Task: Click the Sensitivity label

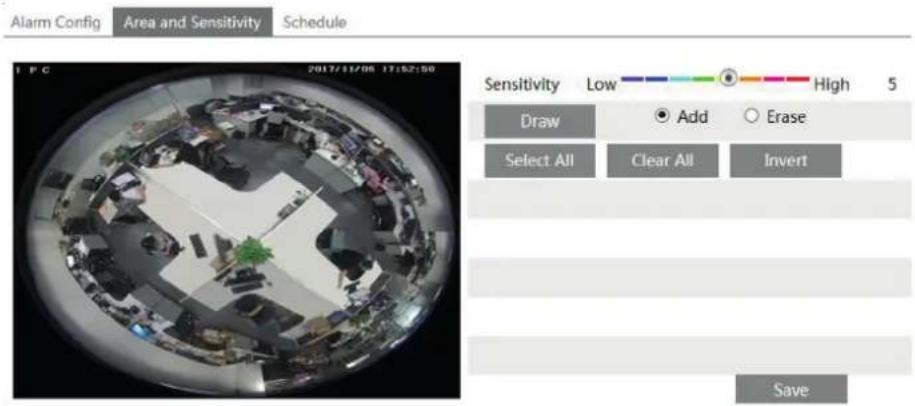Action: (522, 85)
